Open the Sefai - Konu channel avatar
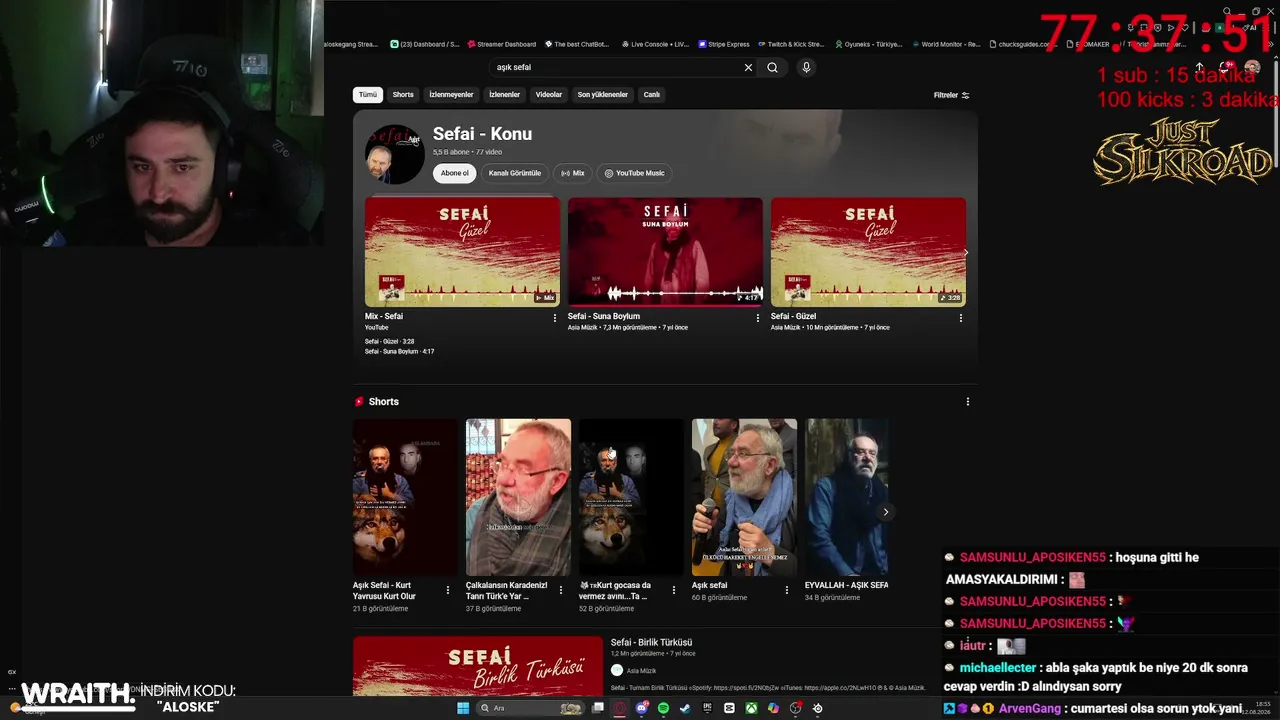The height and width of the screenshot is (720, 1280). (x=394, y=154)
